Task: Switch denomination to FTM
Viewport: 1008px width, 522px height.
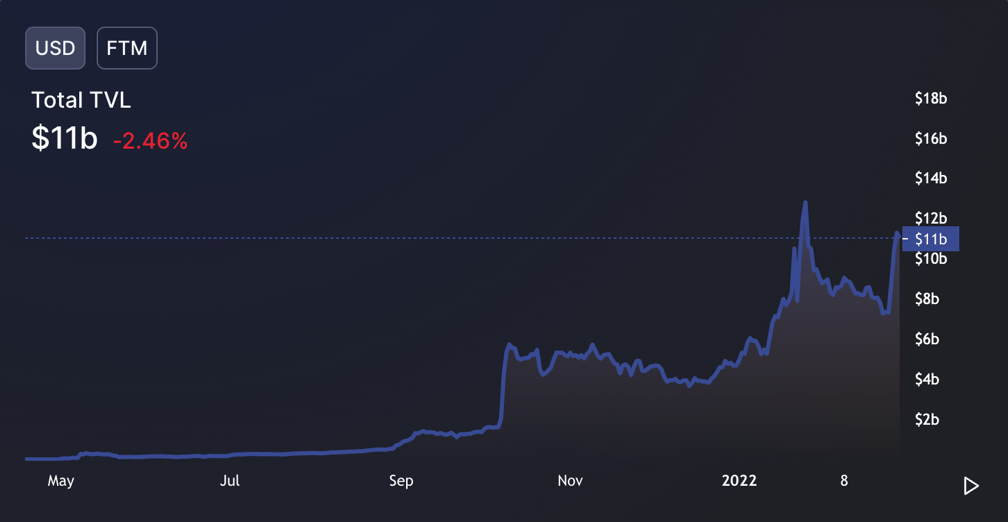Action: point(127,48)
